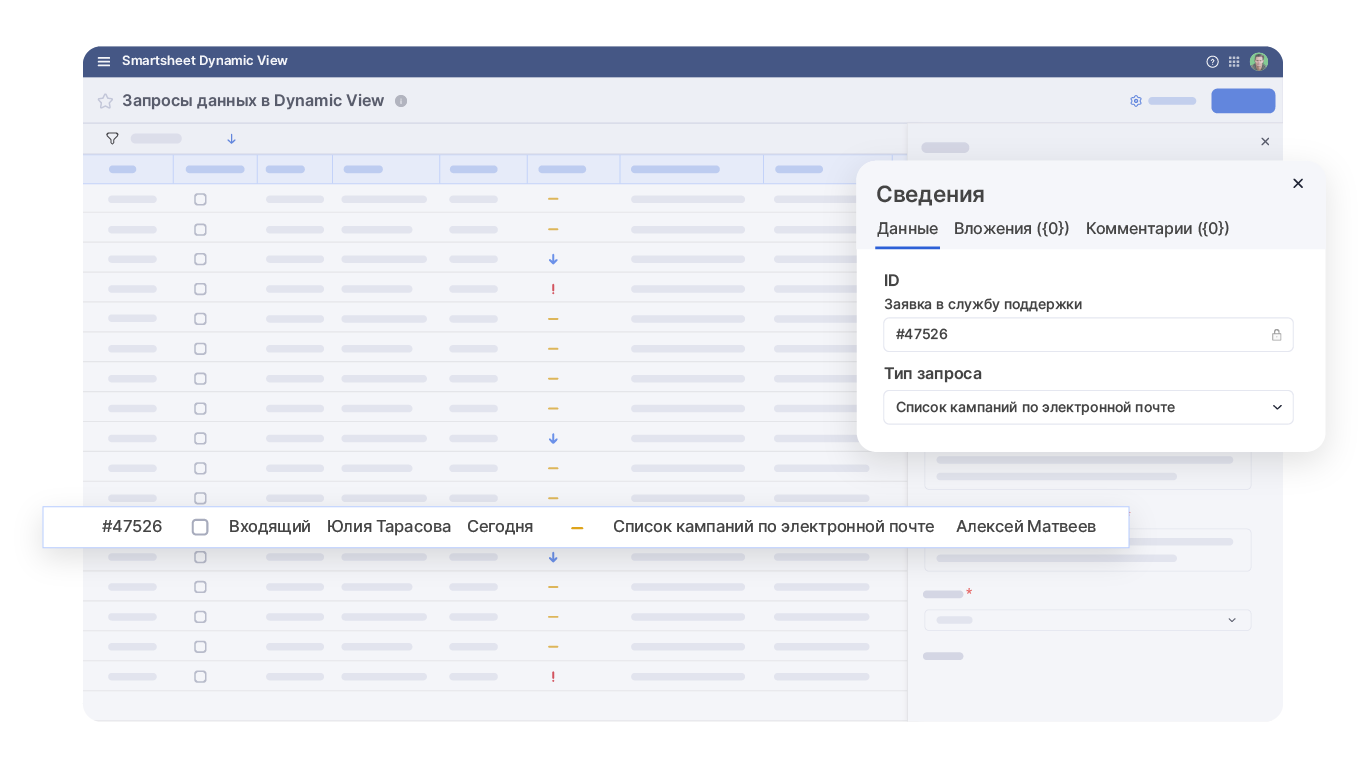Switch to the Вложения tab
Image resolution: width=1366 pixels, height=768 pixels.
[1011, 229]
